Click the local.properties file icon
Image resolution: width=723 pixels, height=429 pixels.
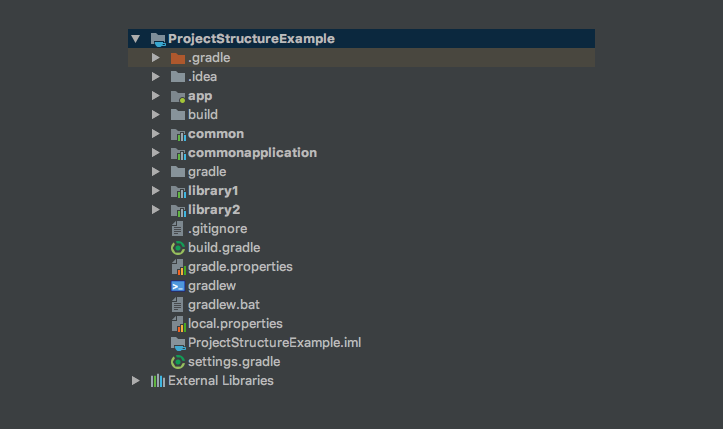pyautogui.click(x=178, y=324)
